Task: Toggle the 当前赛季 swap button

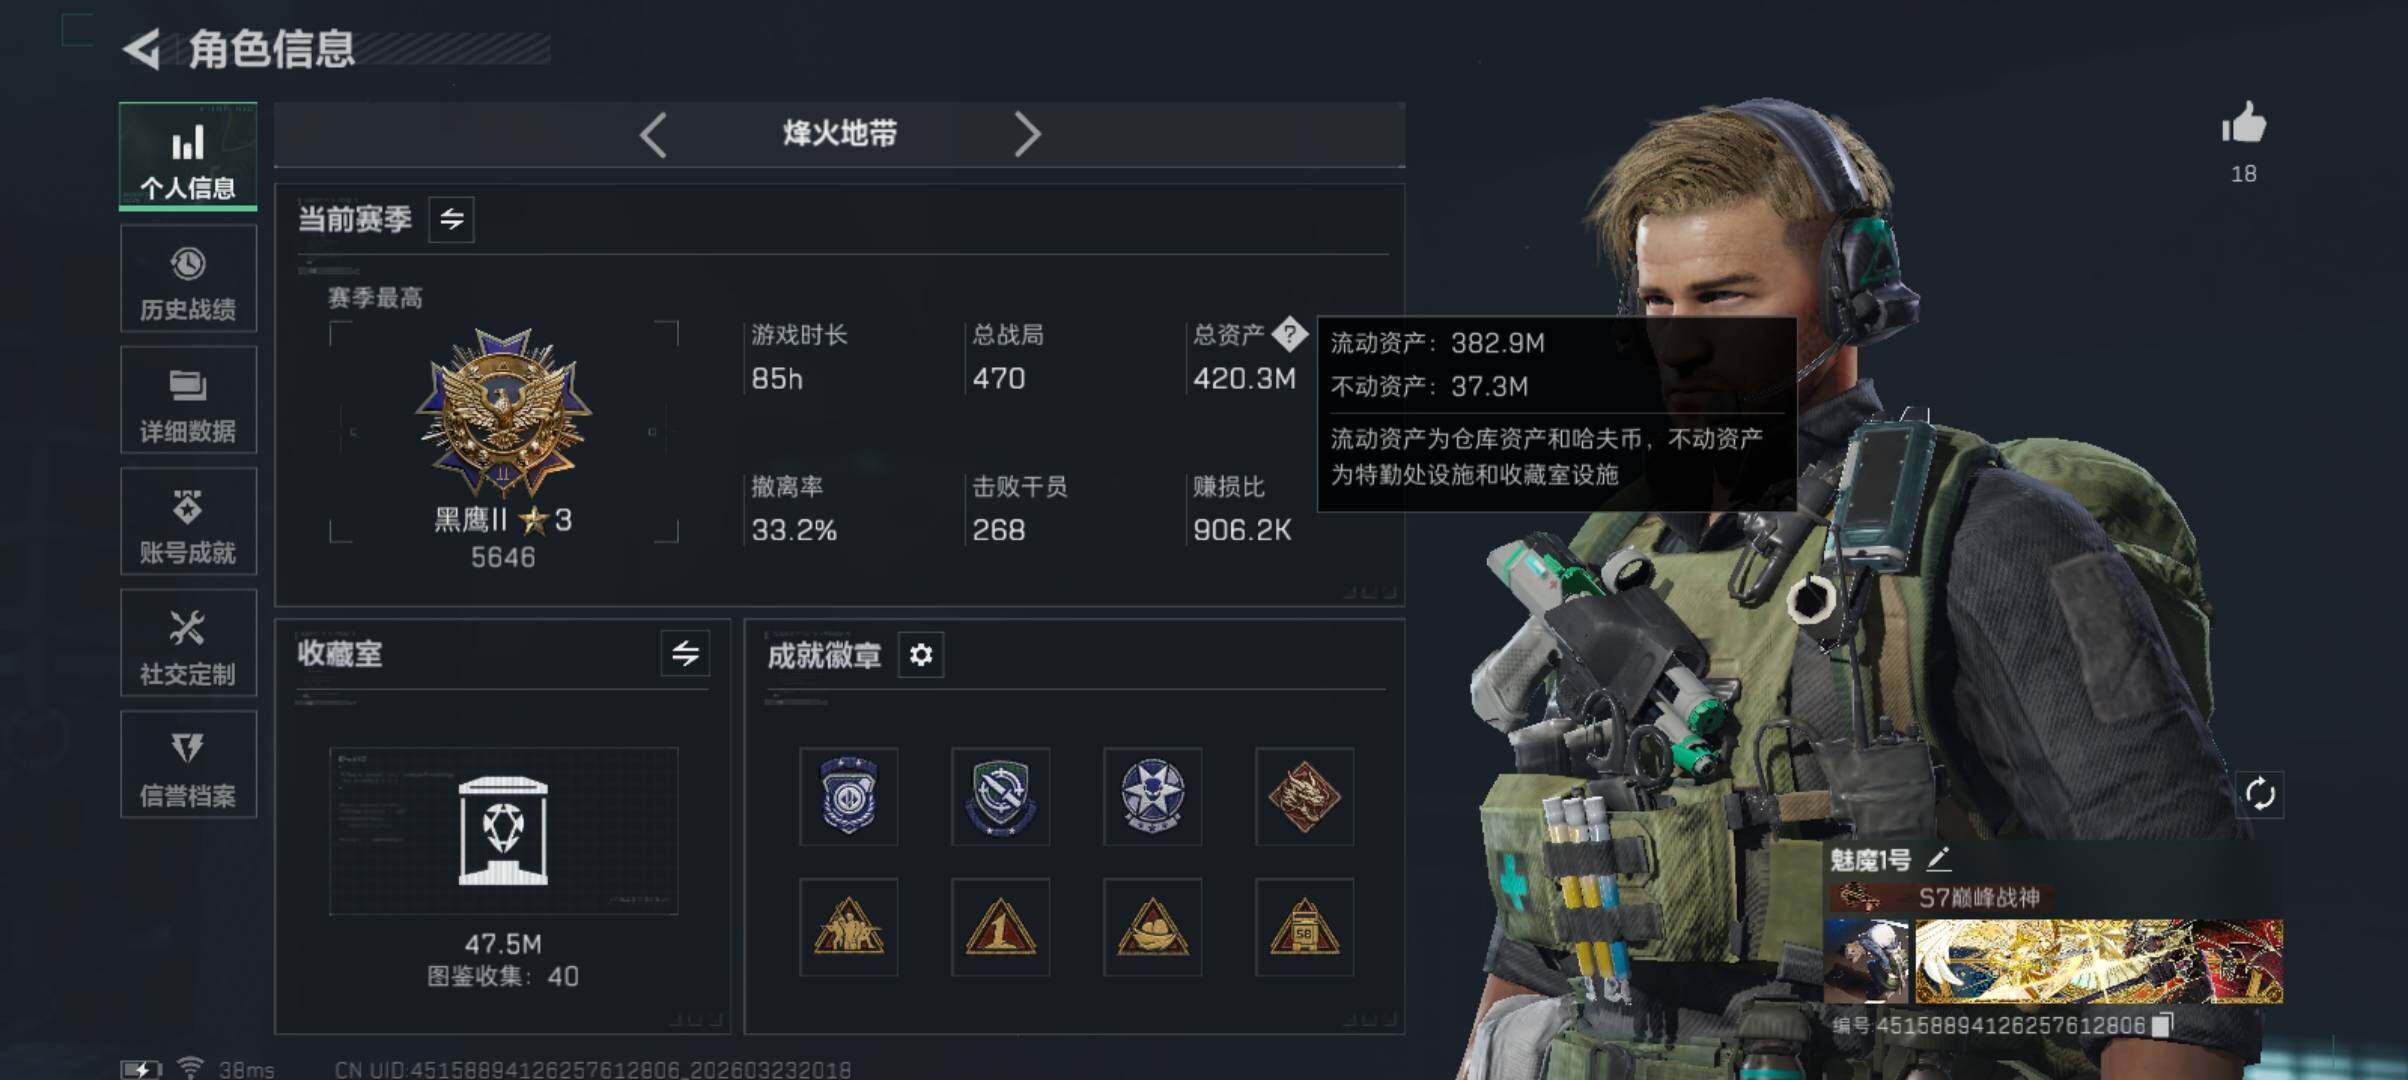Action: click(452, 219)
